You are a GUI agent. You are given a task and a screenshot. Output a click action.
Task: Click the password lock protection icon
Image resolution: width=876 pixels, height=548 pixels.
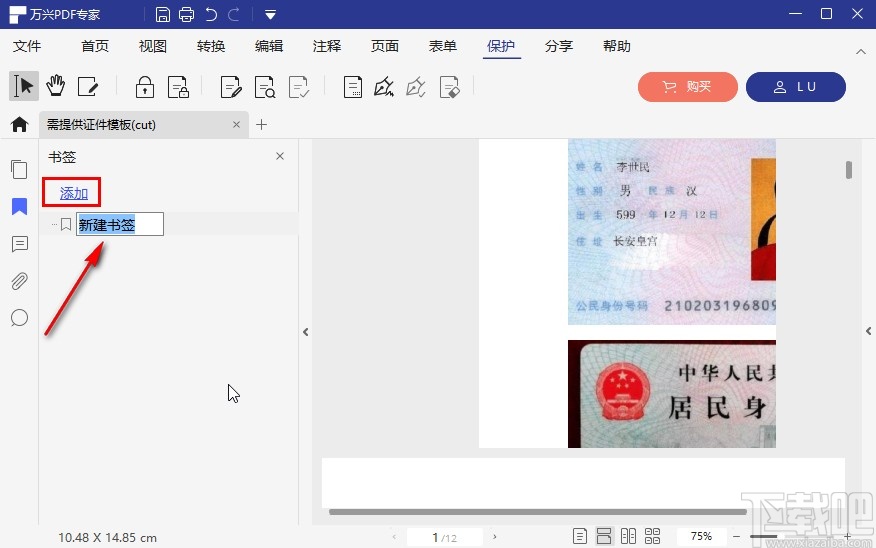click(145, 87)
